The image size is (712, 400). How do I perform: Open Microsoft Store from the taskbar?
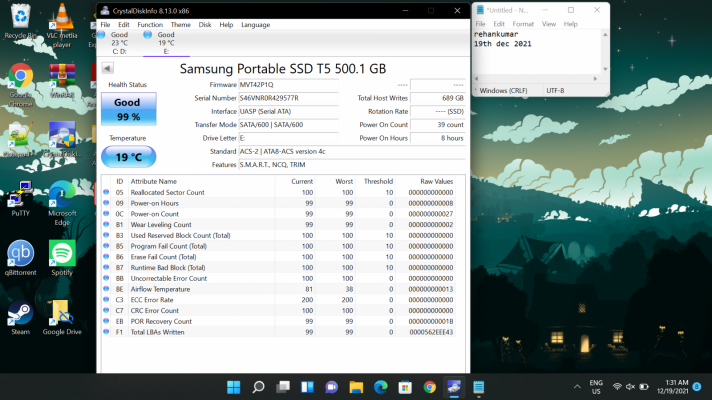click(405, 387)
